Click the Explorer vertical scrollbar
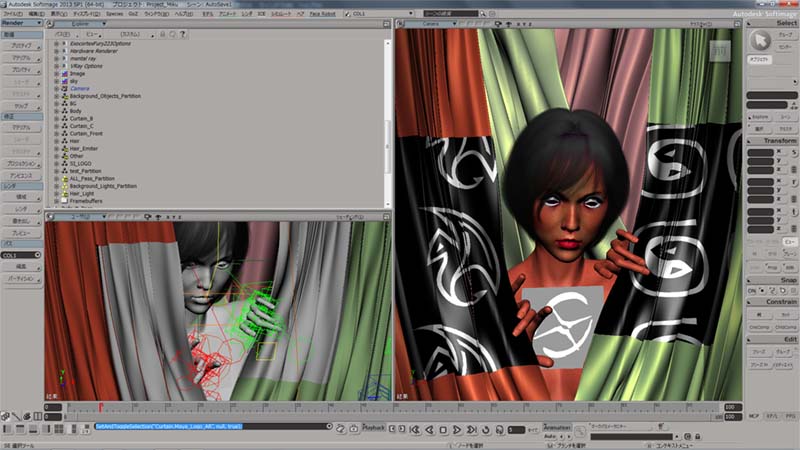Screen dimensions: 800x450 [387, 122]
